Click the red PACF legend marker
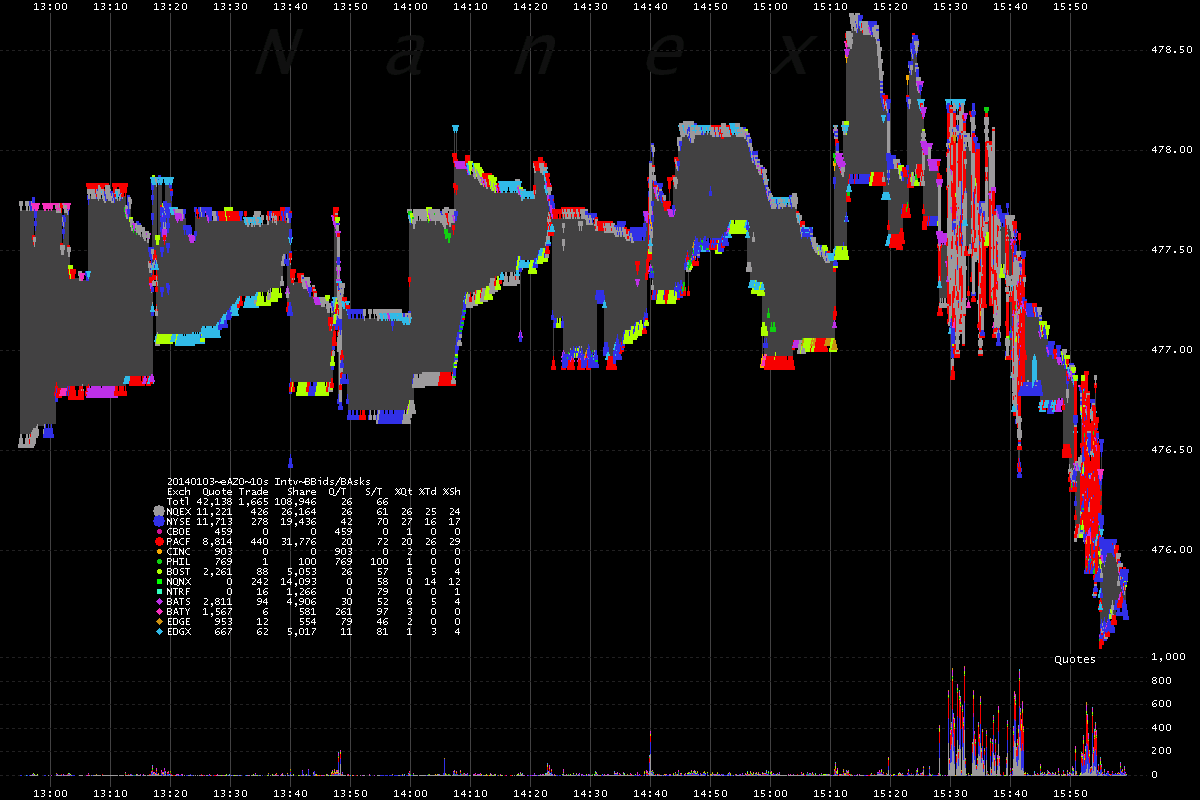This screenshot has width=1200, height=800. point(159,541)
